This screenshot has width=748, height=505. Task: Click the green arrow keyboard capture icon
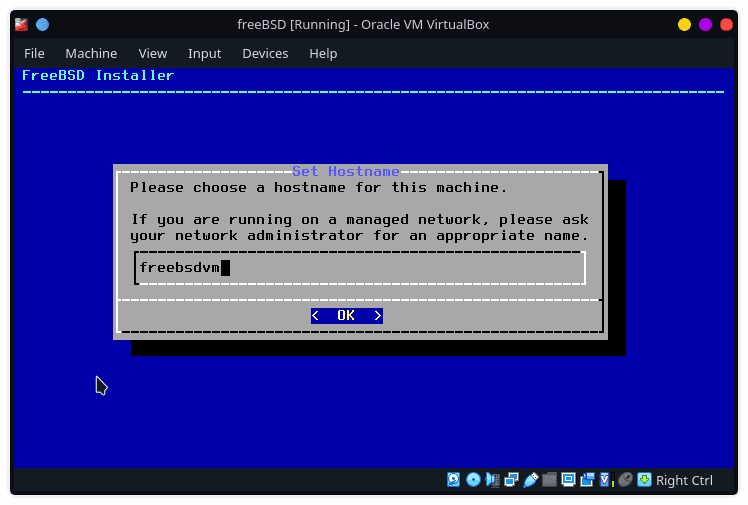click(644, 480)
